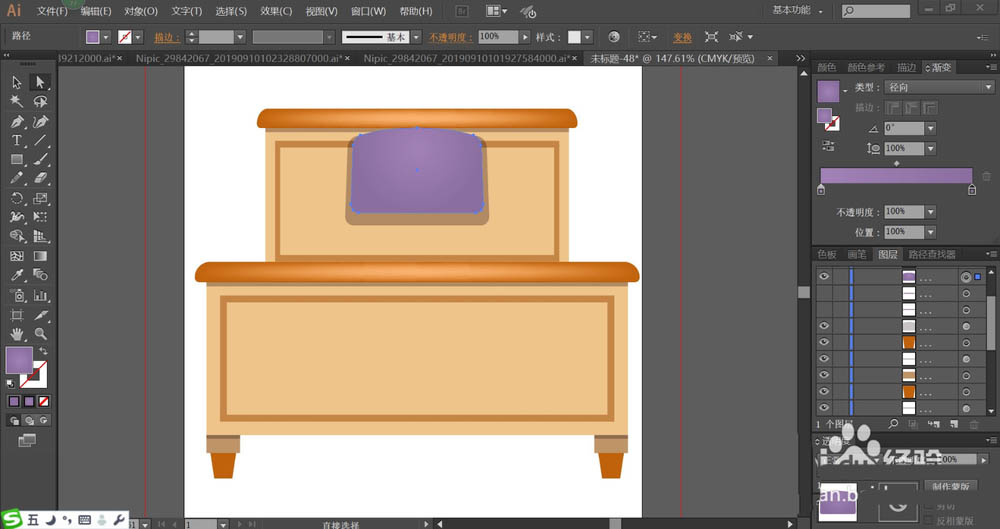Select the Rotate tool
The height and width of the screenshot is (529, 1000).
17,198
